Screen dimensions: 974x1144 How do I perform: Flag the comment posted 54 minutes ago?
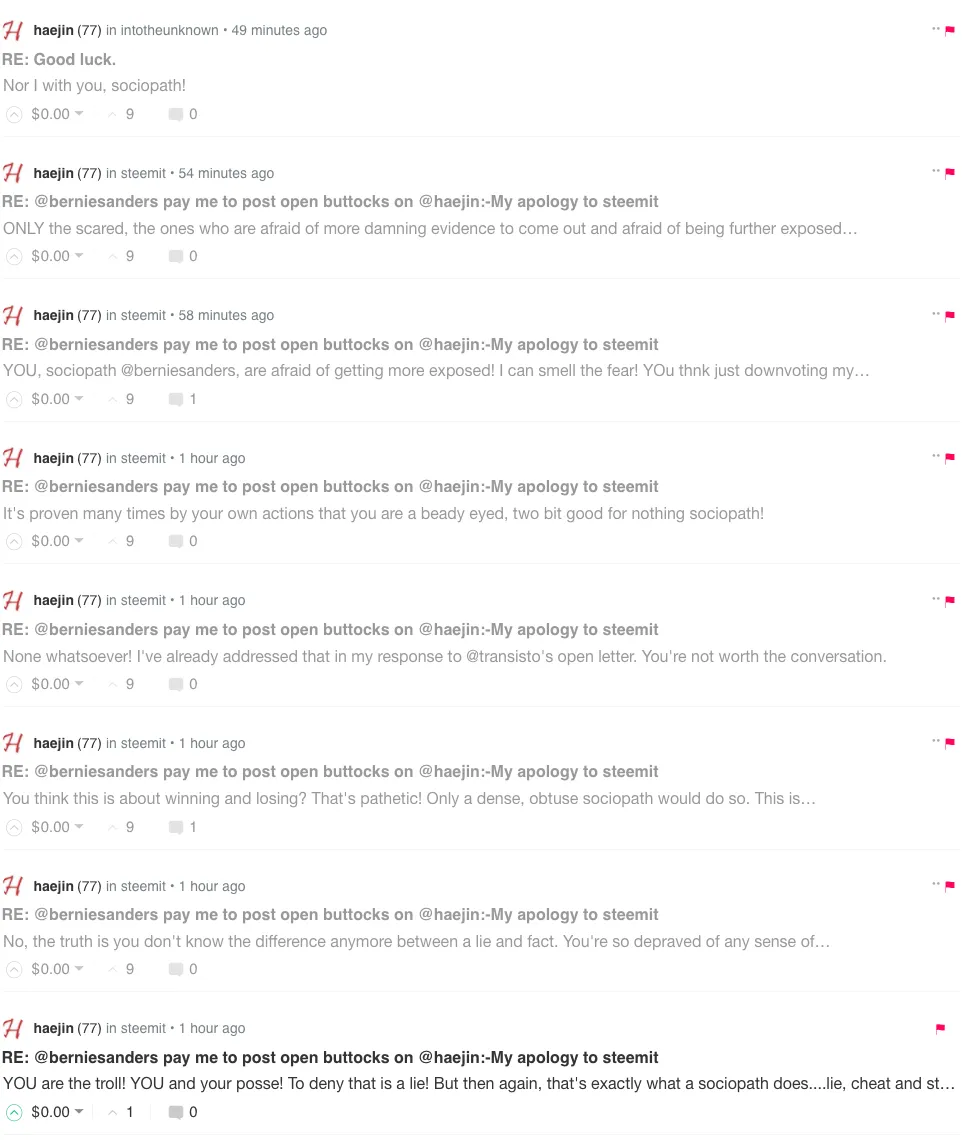(950, 173)
